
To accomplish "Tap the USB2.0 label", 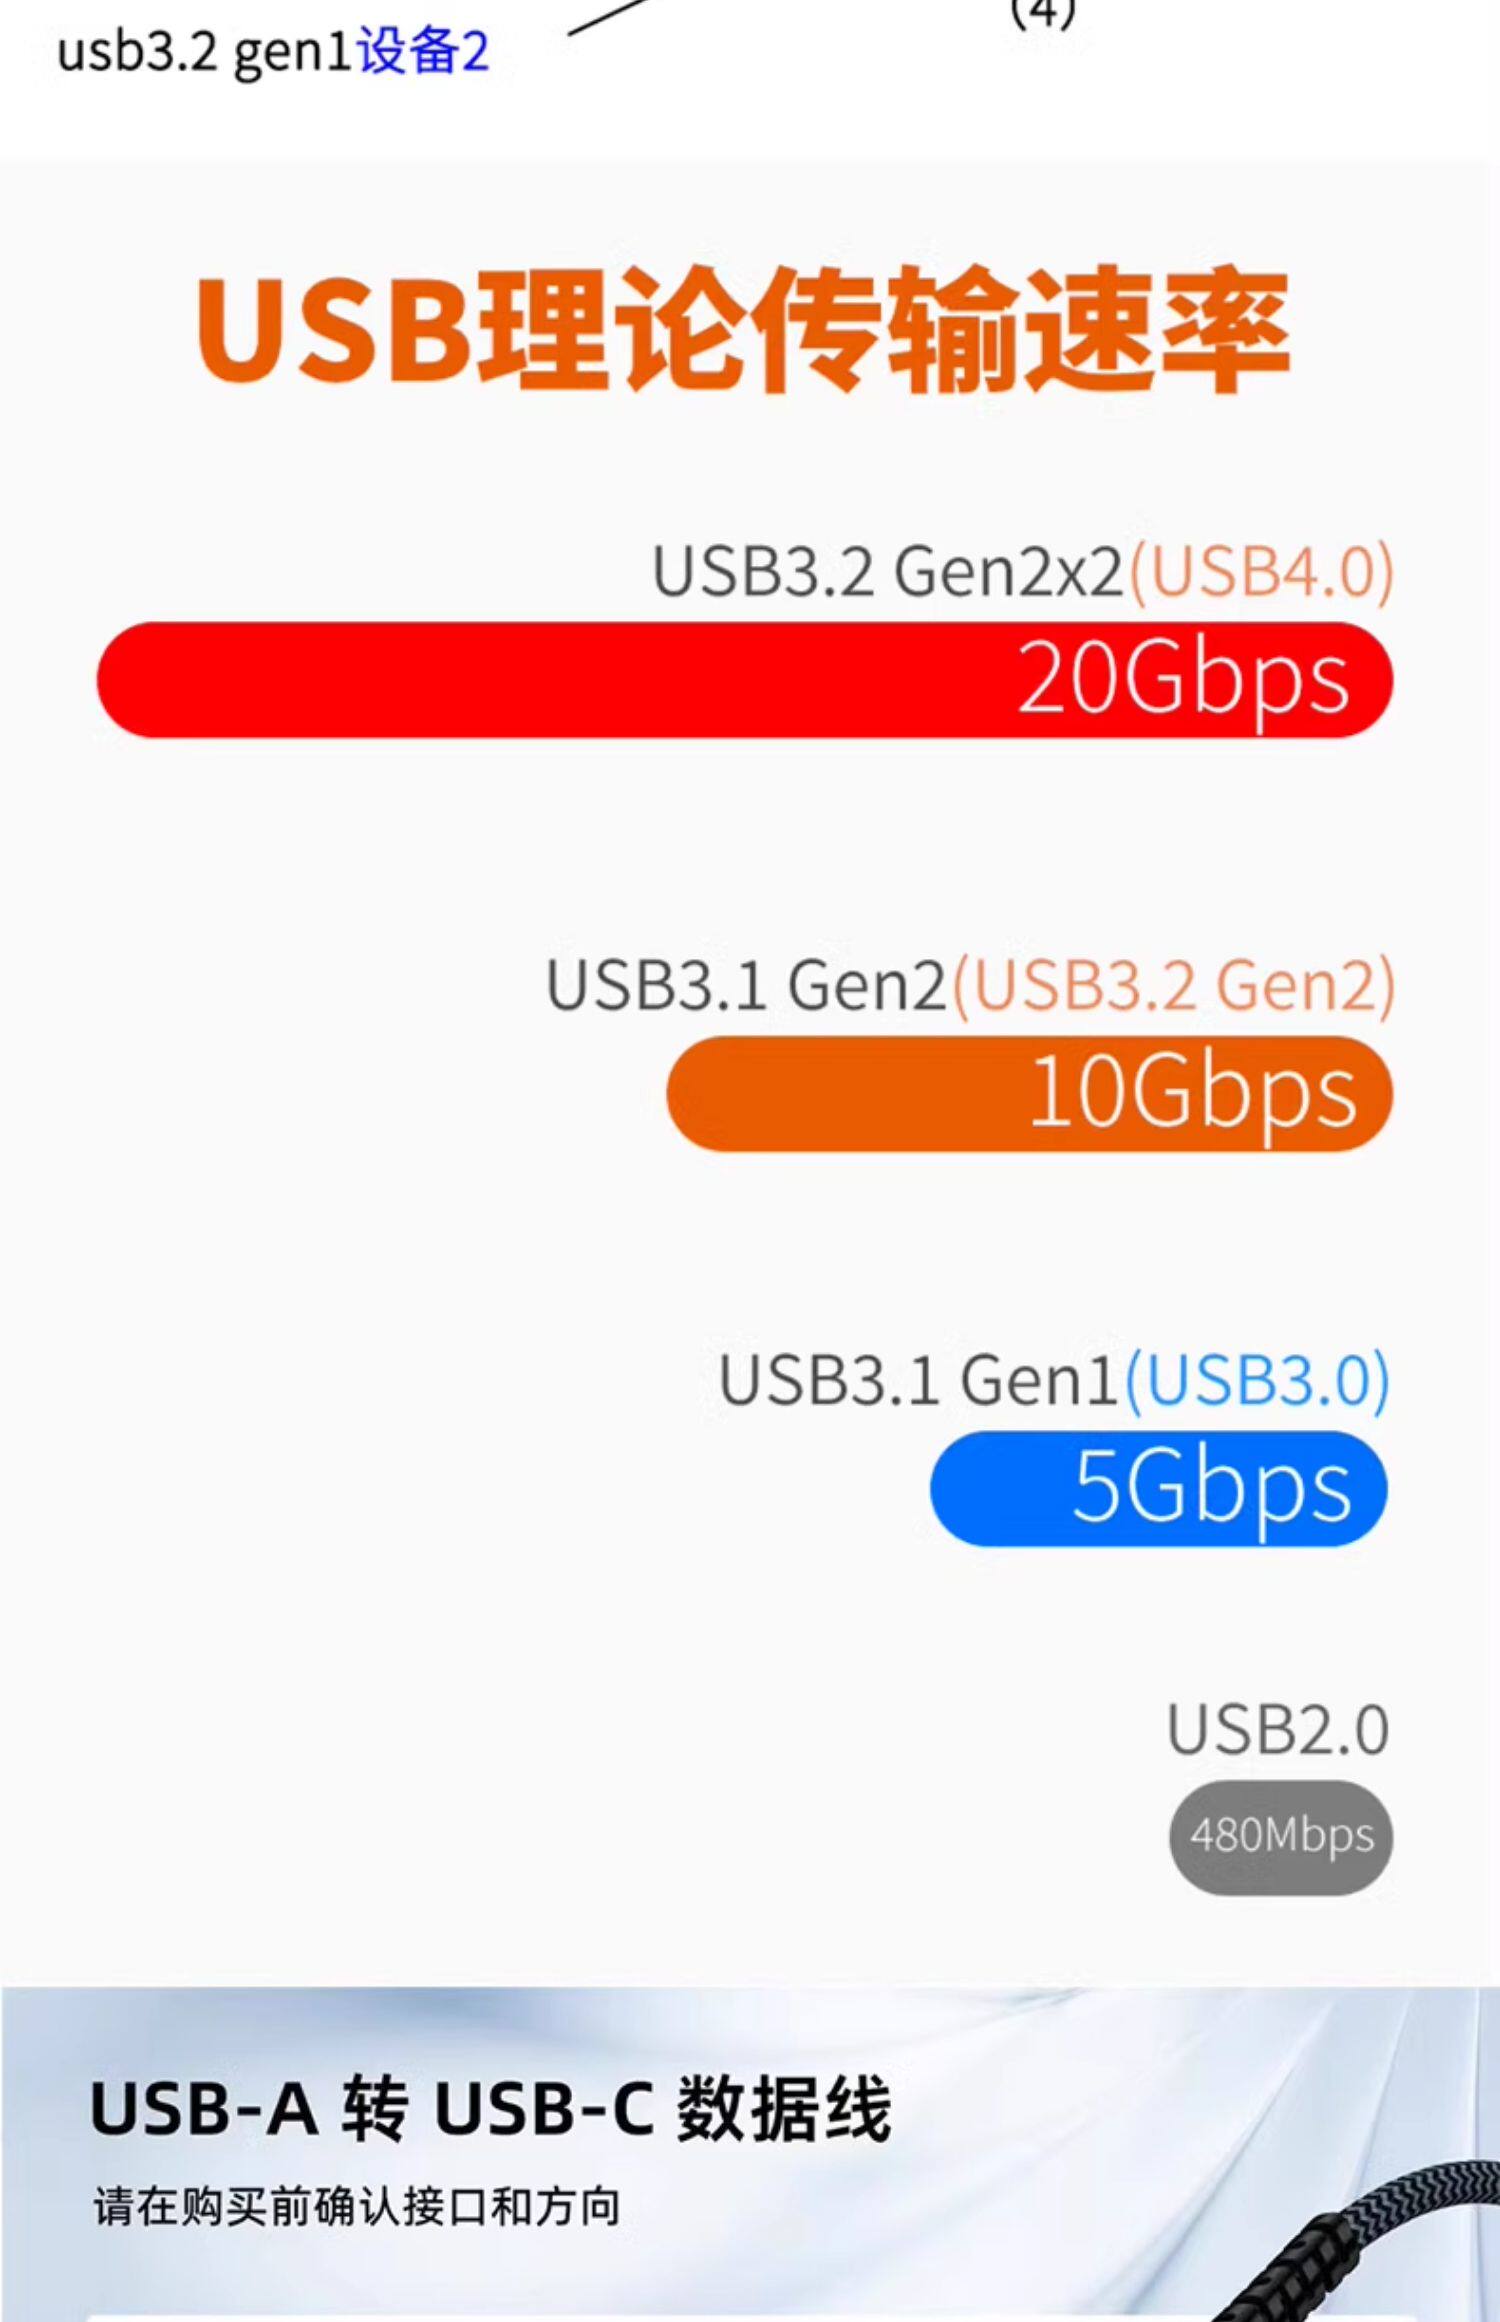I will pos(1278,1730).
